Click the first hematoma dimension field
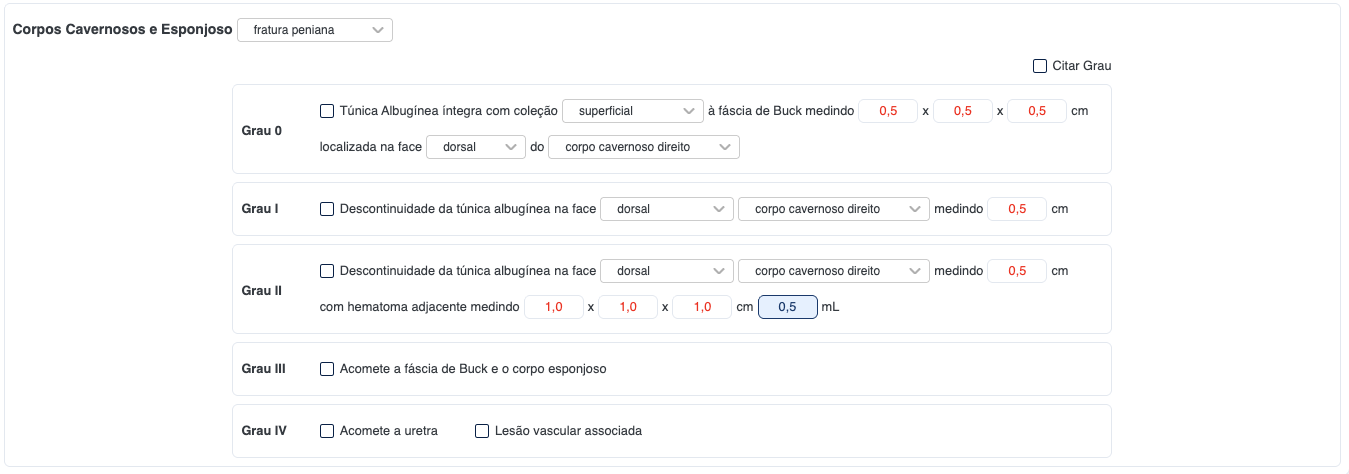Image resolution: width=1349 pixels, height=474 pixels. (x=553, y=307)
